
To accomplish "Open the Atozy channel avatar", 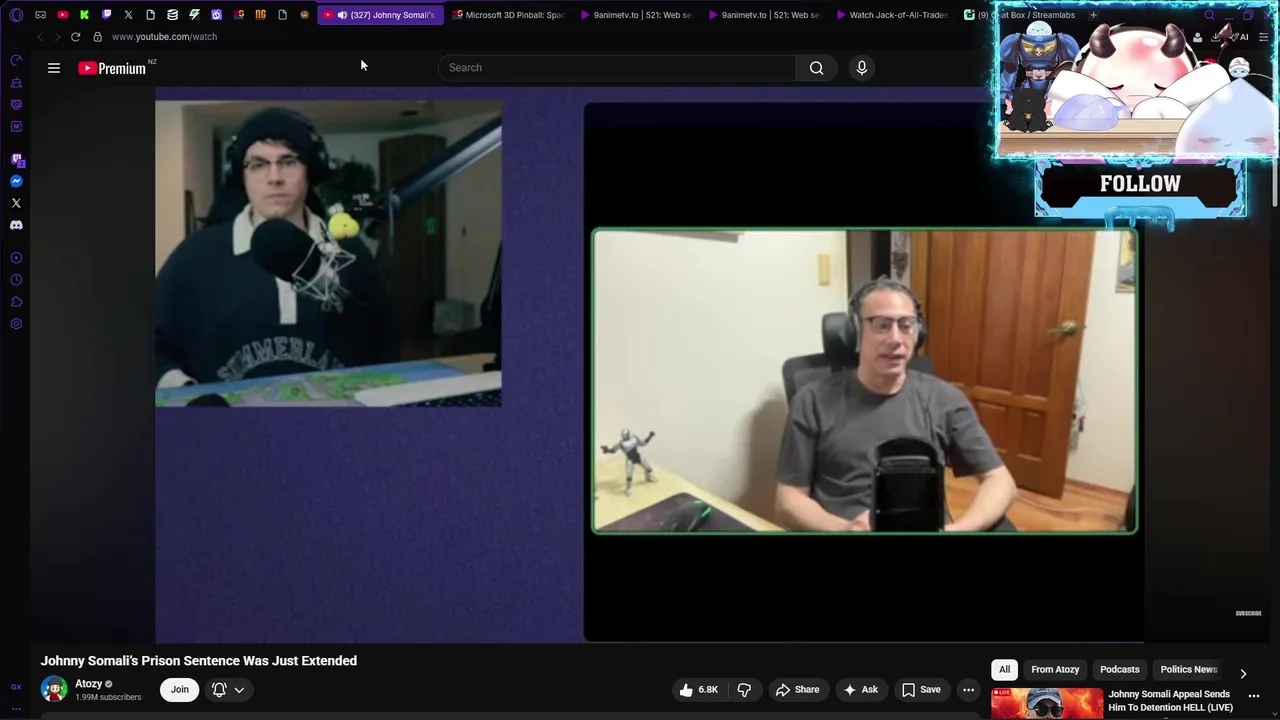I will coord(54,689).
